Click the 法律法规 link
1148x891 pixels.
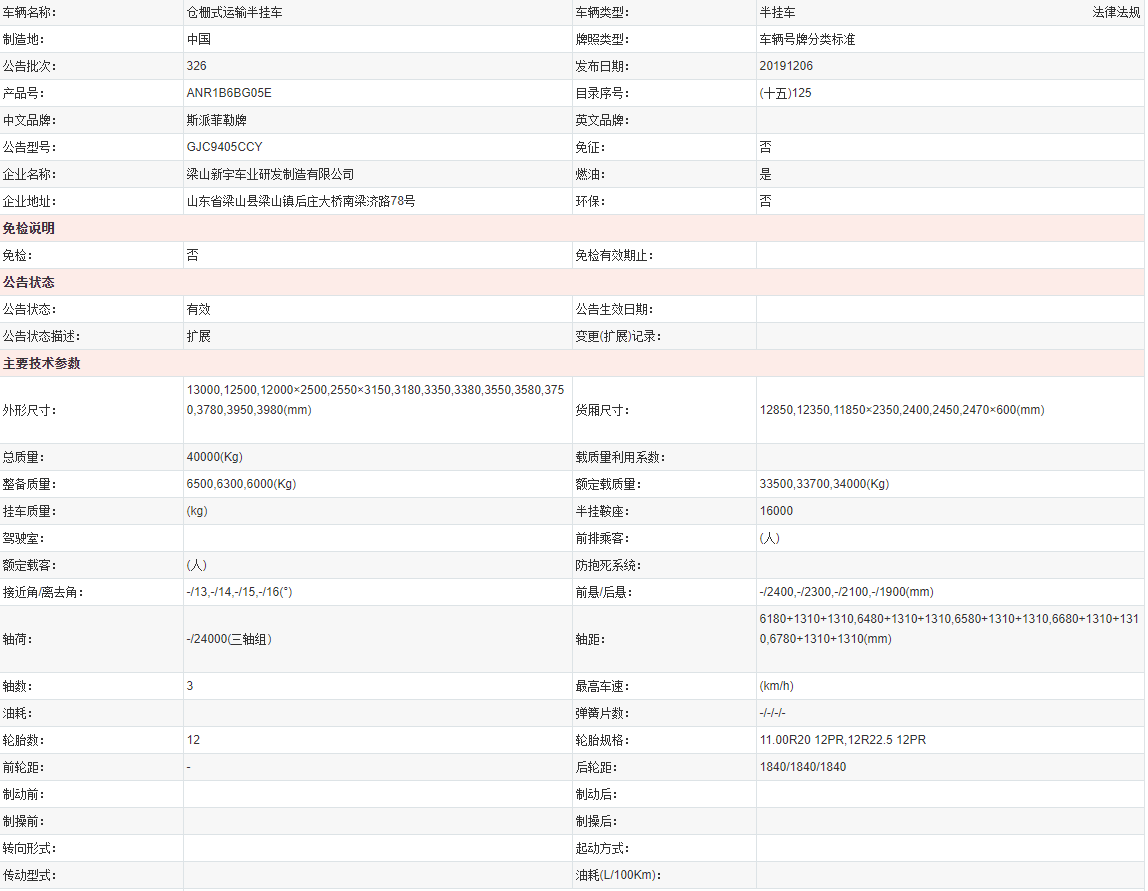pyautogui.click(x=1116, y=13)
